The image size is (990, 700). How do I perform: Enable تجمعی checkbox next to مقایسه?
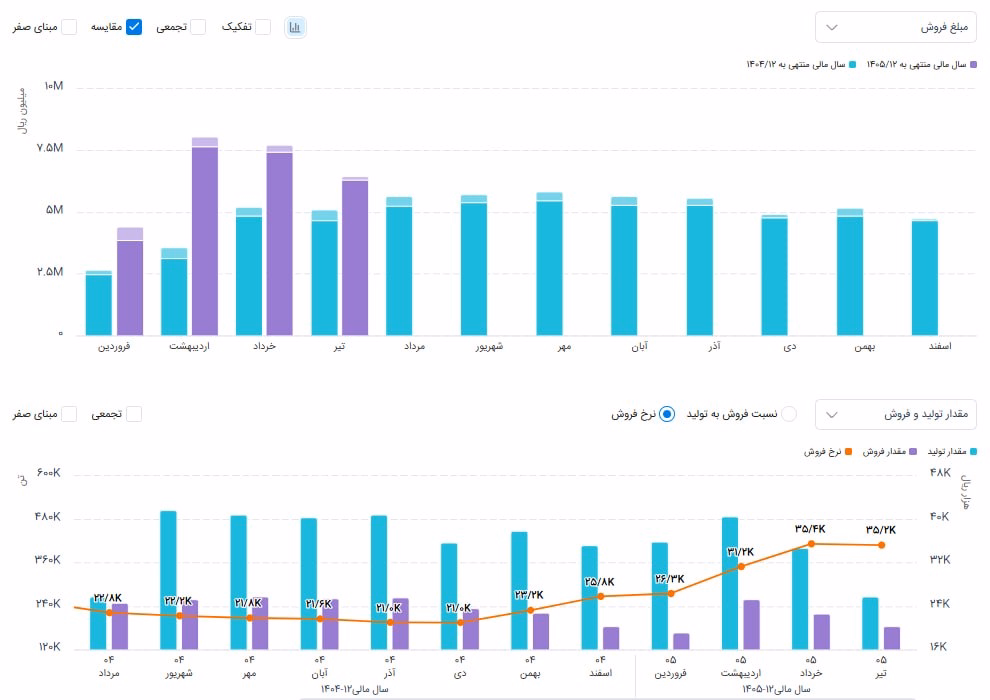tap(198, 27)
